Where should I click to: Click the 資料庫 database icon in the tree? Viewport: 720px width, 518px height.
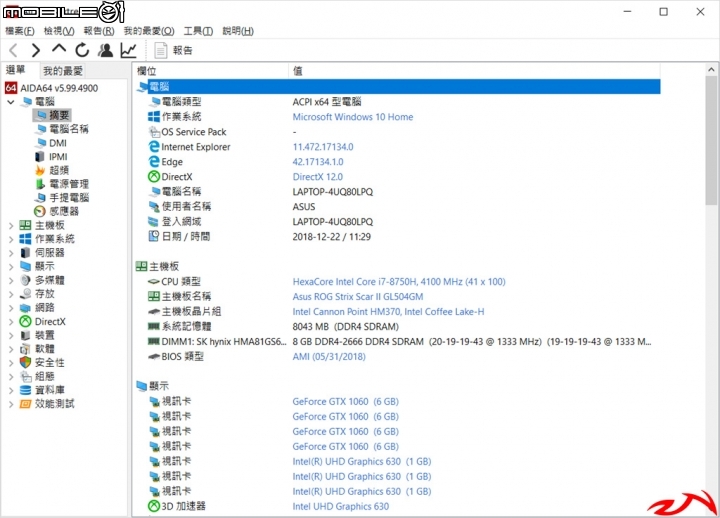pos(25,390)
